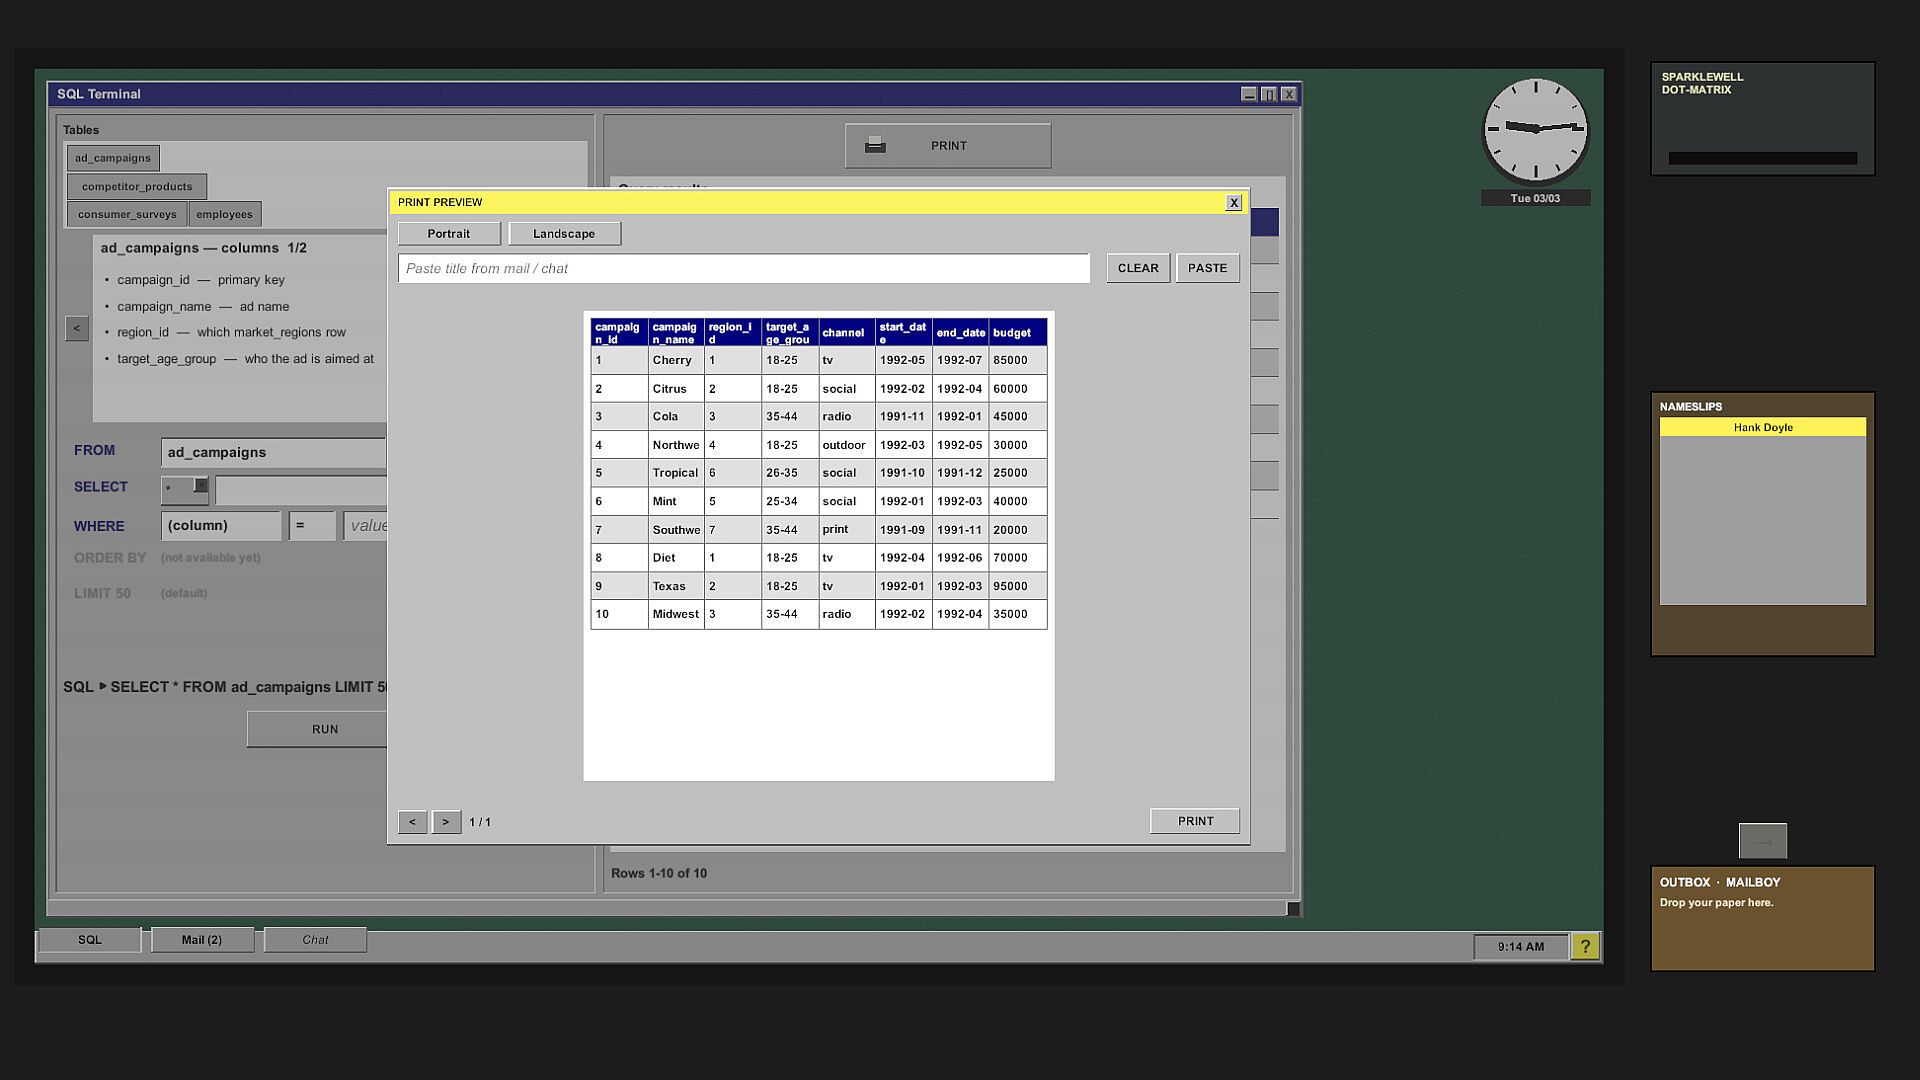
Task: Open the SELECT column dropdown
Action: click(185, 489)
